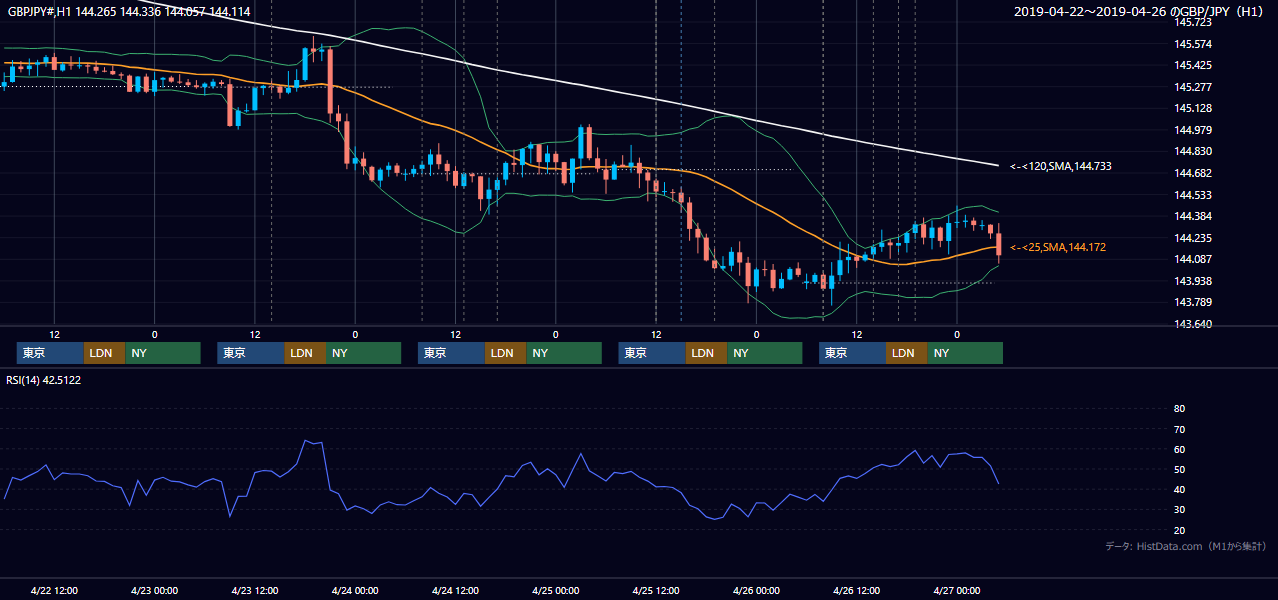The image size is (1278, 600).
Task: Click RSI scale value 30
Action: pos(1179,510)
